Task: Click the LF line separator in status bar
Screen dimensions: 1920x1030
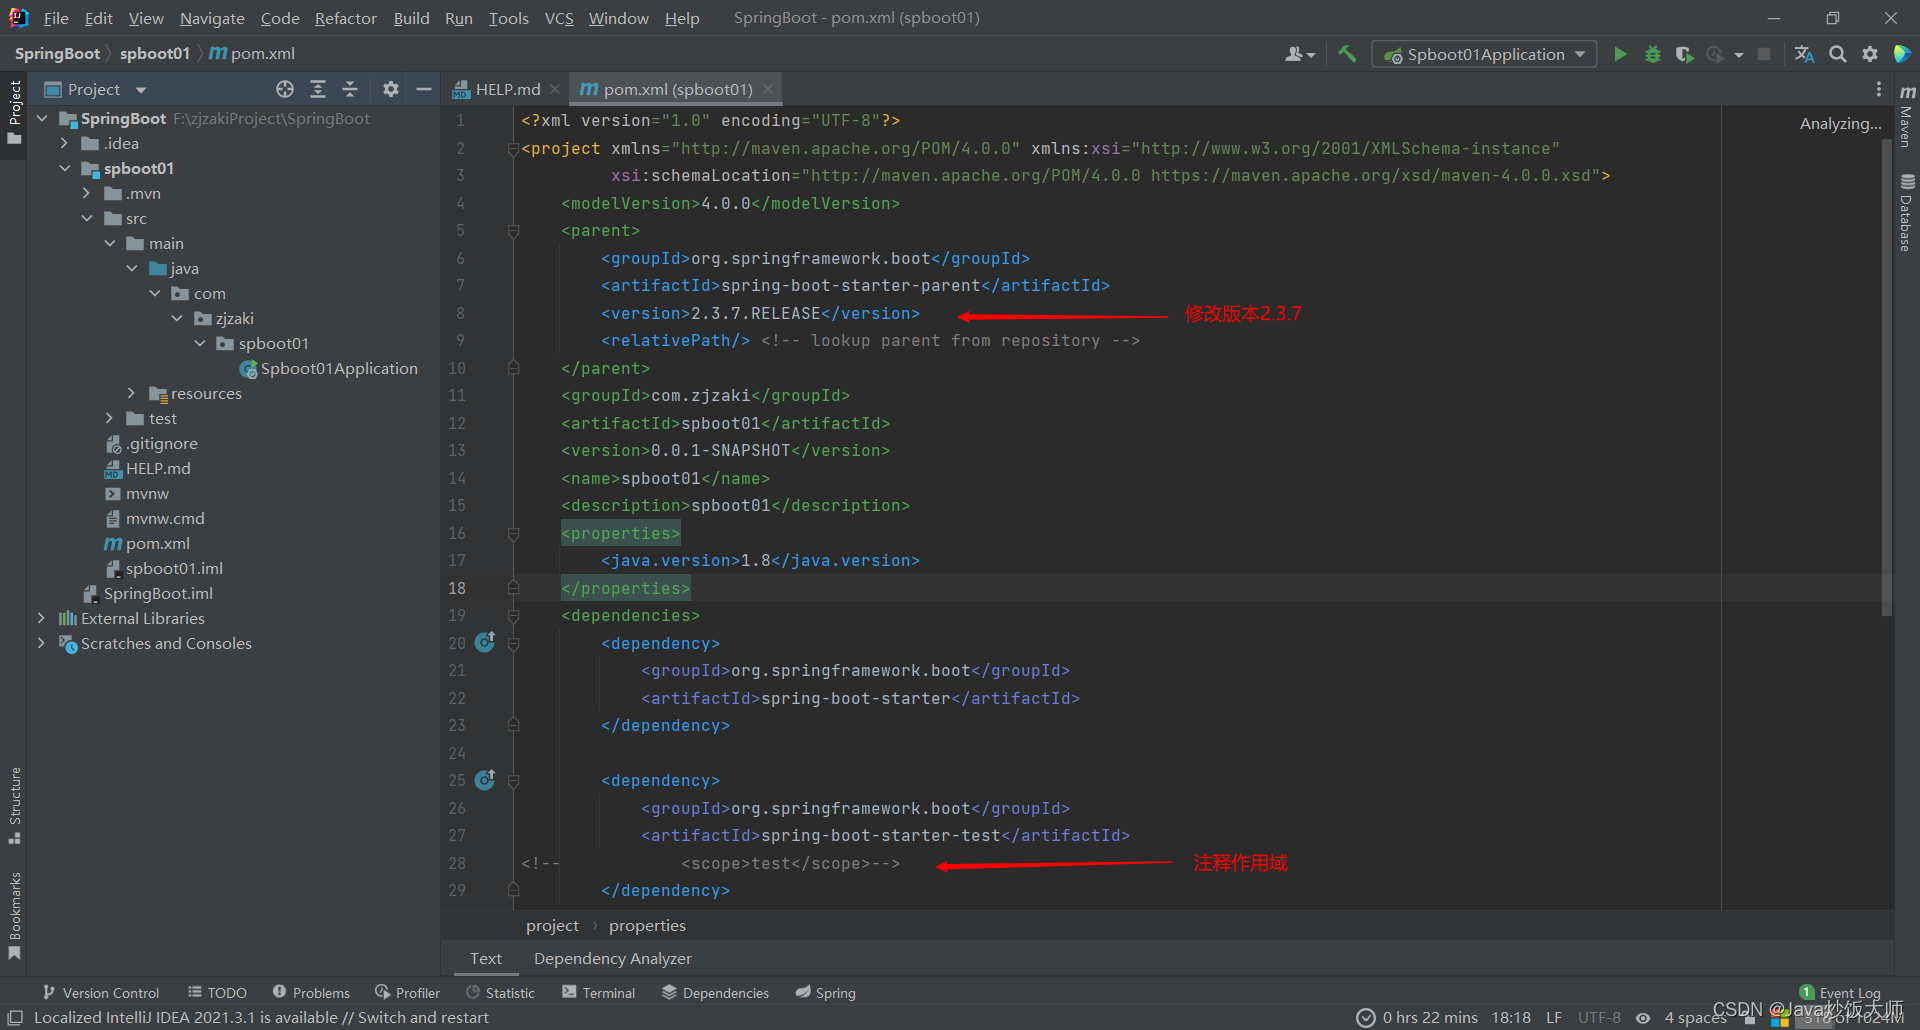Action: (x=1553, y=1018)
